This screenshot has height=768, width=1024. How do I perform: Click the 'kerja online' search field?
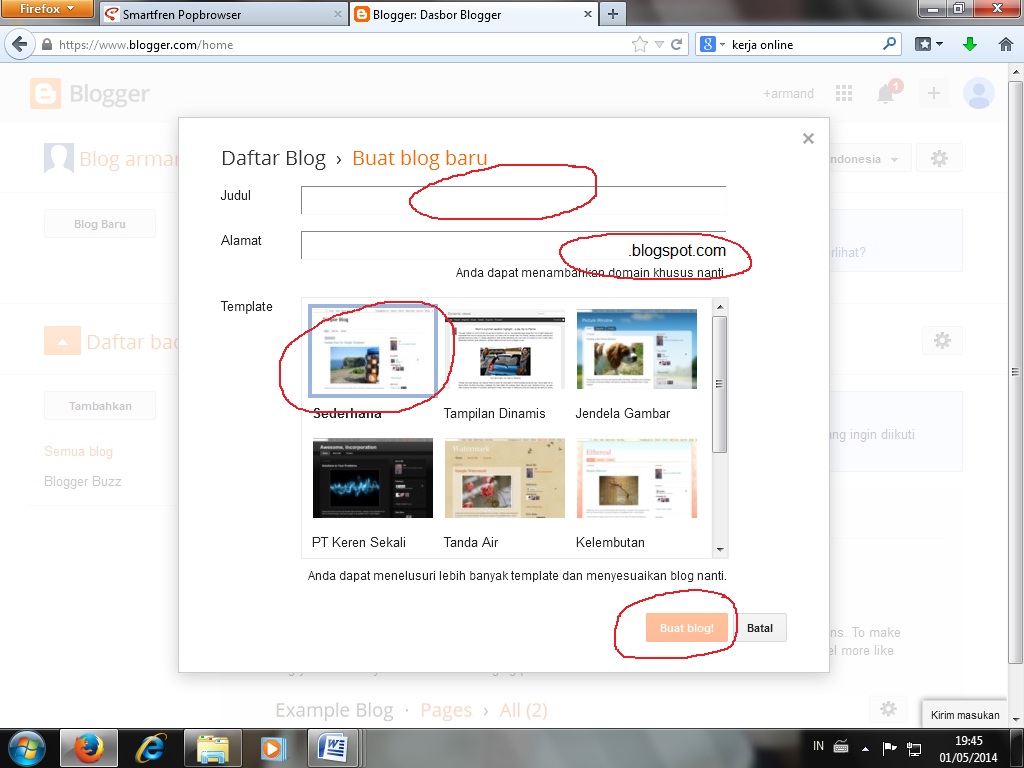[x=805, y=44]
